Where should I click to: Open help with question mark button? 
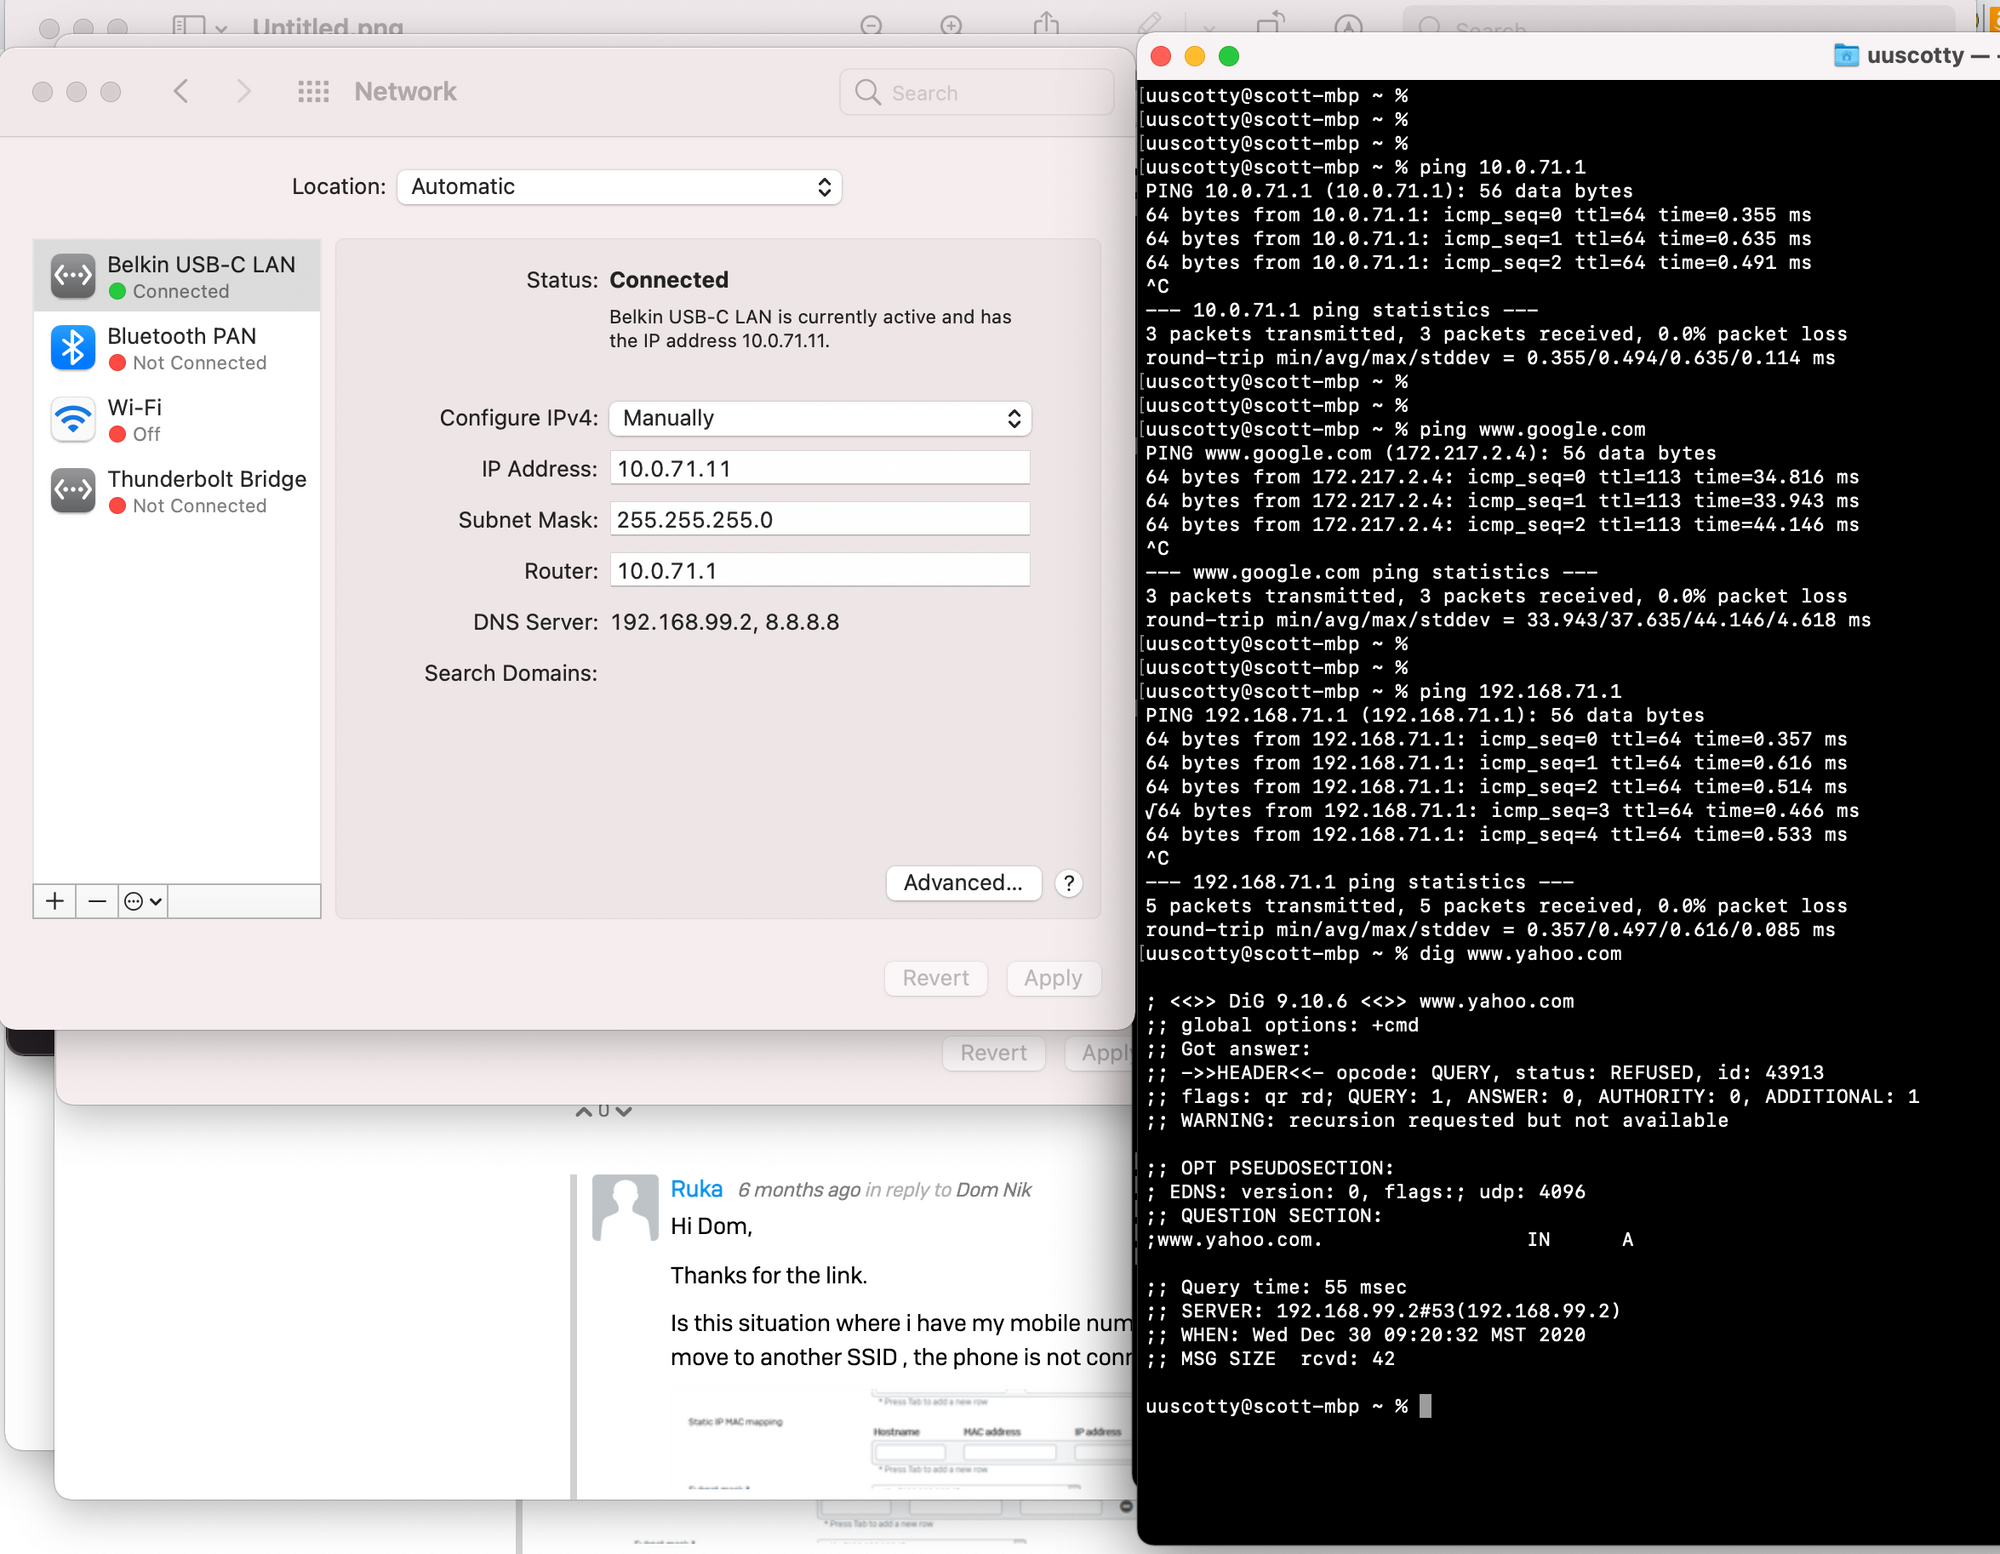point(1069,883)
